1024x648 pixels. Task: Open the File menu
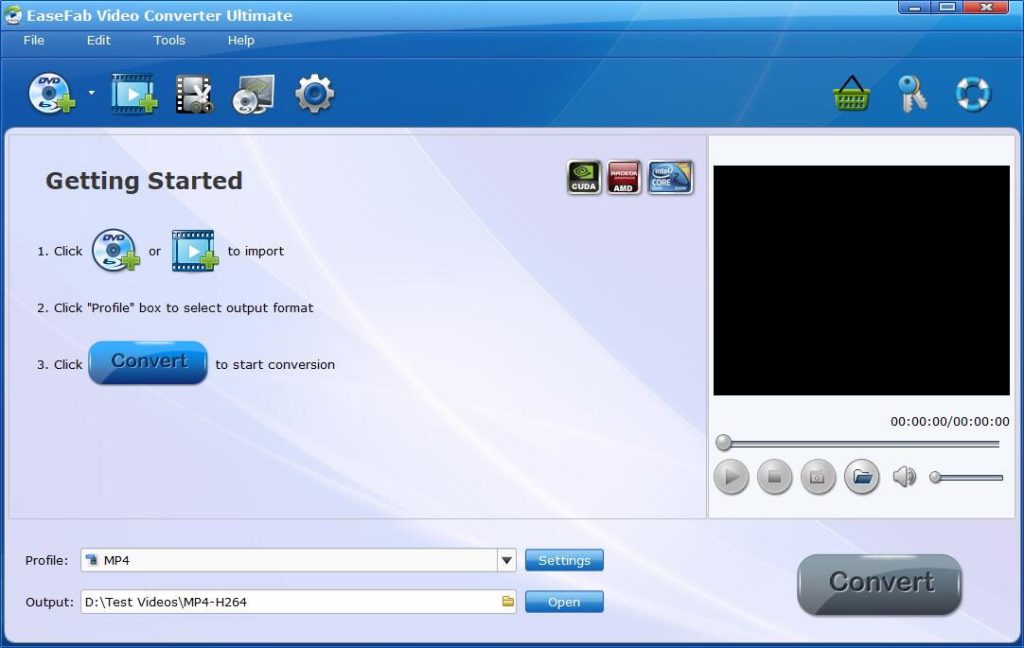tap(34, 40)
